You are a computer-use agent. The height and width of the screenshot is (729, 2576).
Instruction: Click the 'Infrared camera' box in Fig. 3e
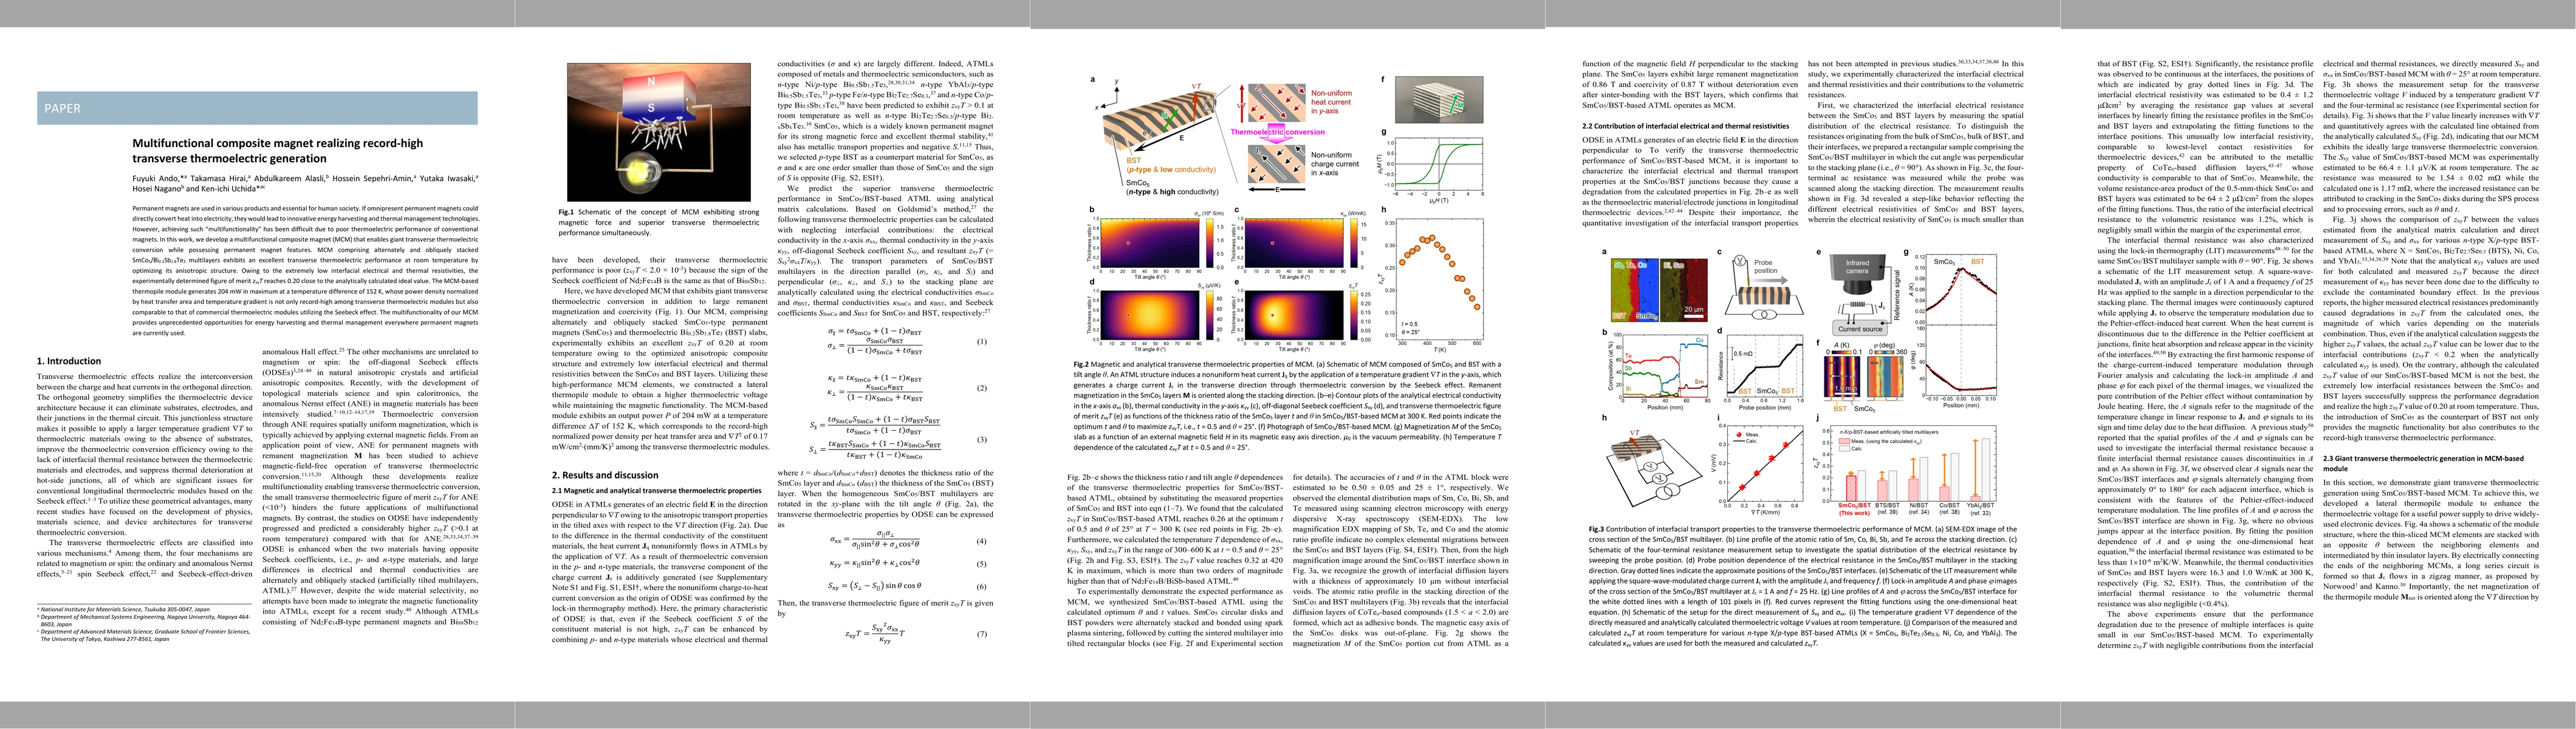click(1857, 266)
